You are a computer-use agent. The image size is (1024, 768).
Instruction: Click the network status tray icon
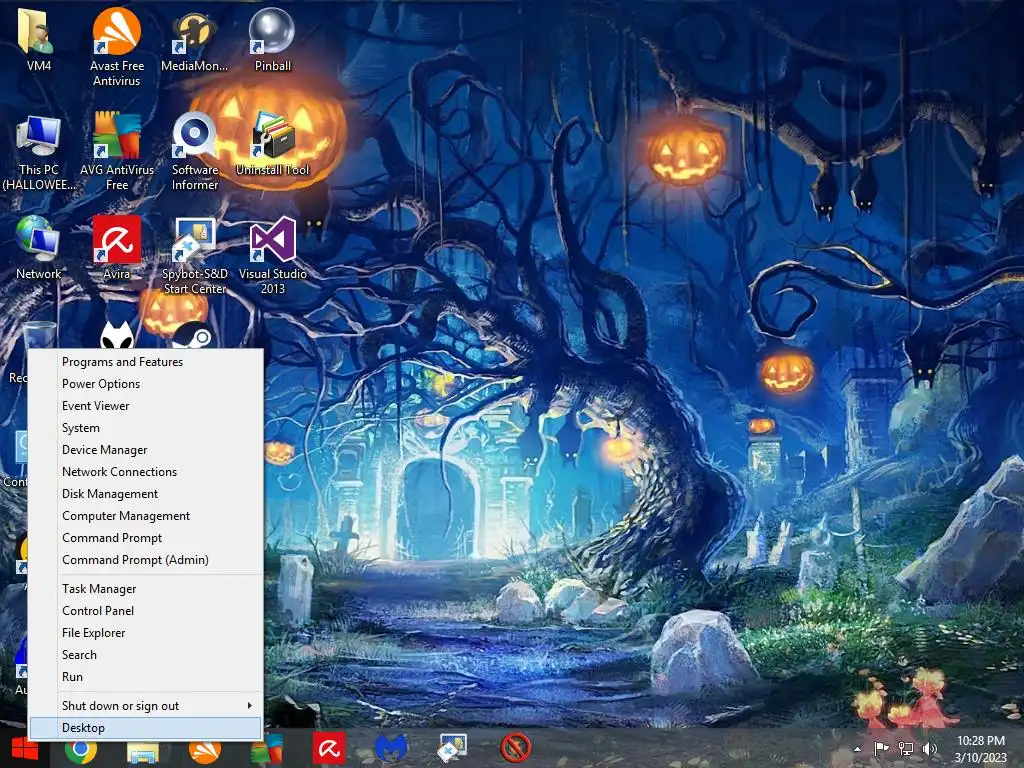pyautogui.click(x=905, y=748)
